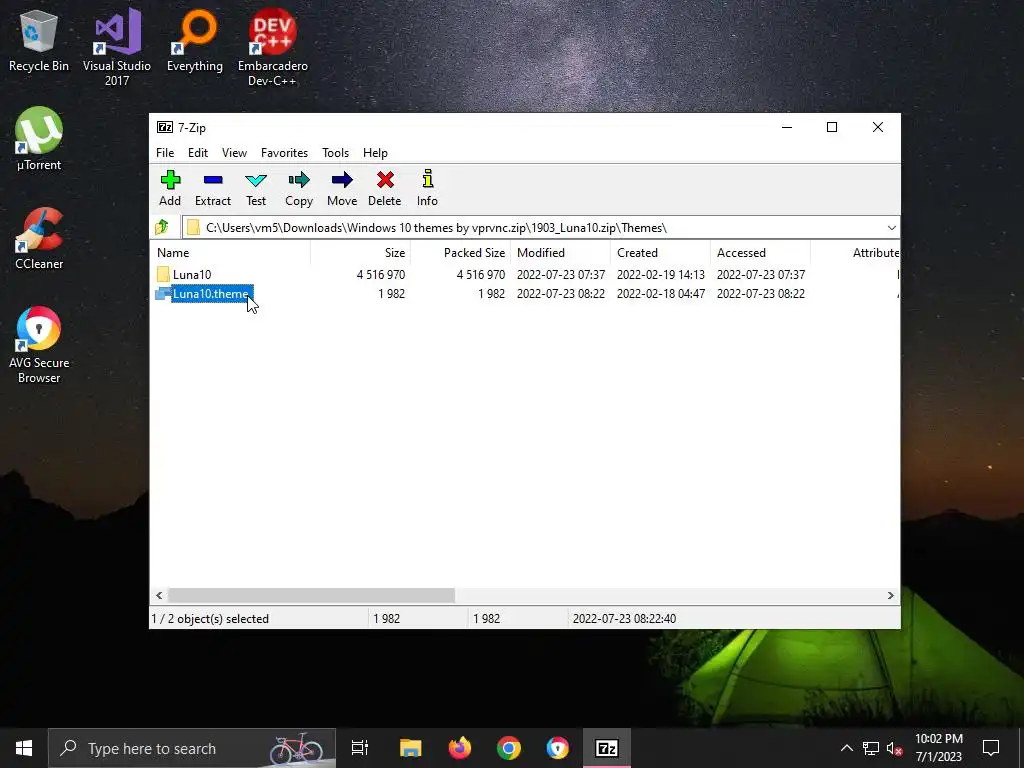Viewport: 1024px width, 768px height.
Task: Launch Google Chrome from taskbar
Action: tap(509, 748)
